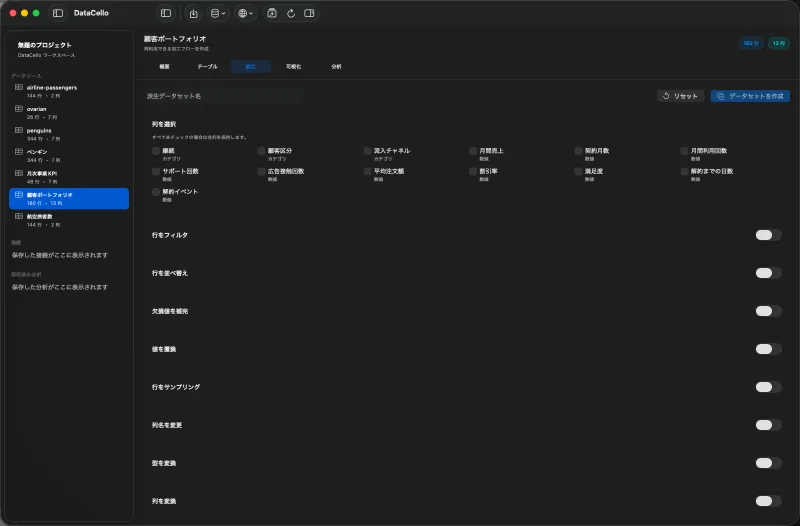Click the 13 列 badge

779,43
